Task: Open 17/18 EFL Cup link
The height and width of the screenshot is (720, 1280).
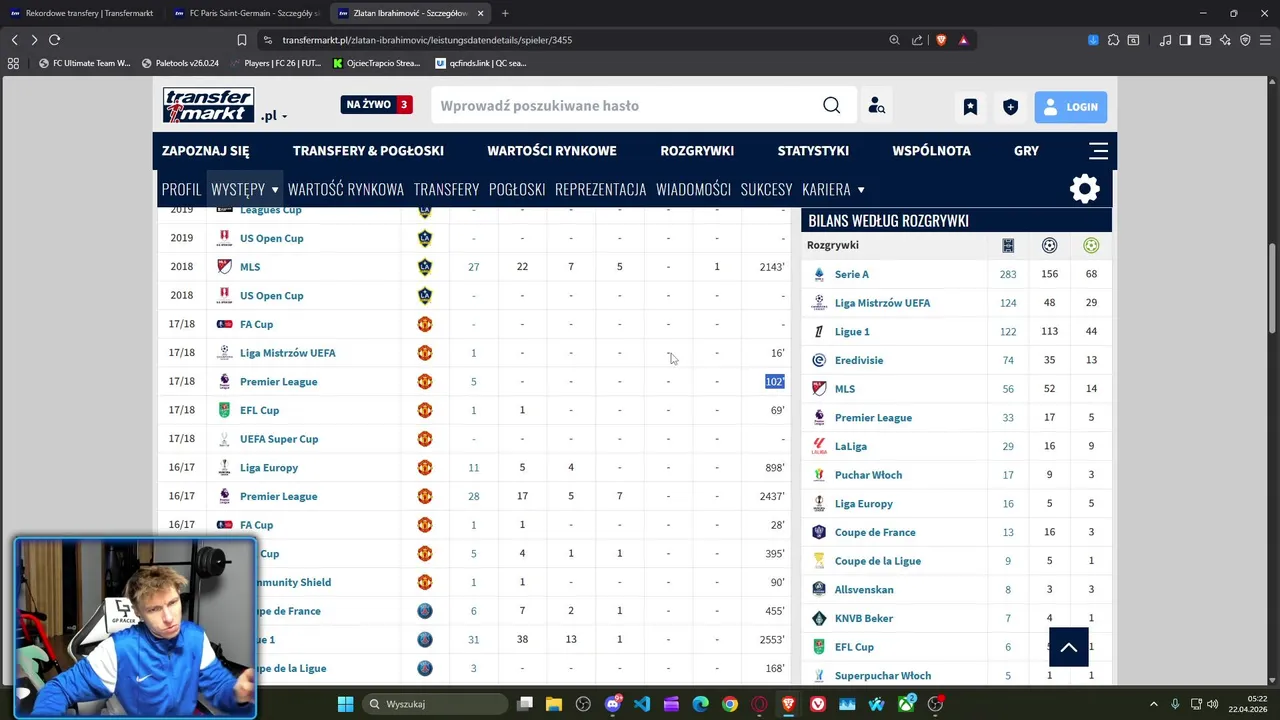Action: click(x=260, y=410)
